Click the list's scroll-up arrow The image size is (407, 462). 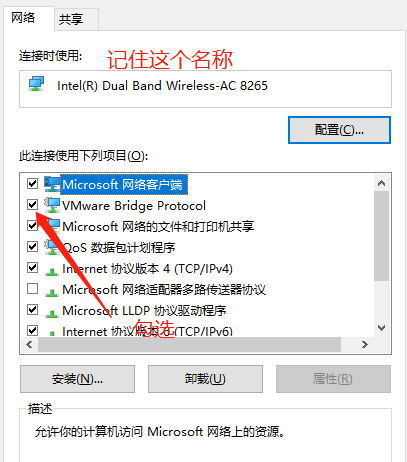pos(382,183)
